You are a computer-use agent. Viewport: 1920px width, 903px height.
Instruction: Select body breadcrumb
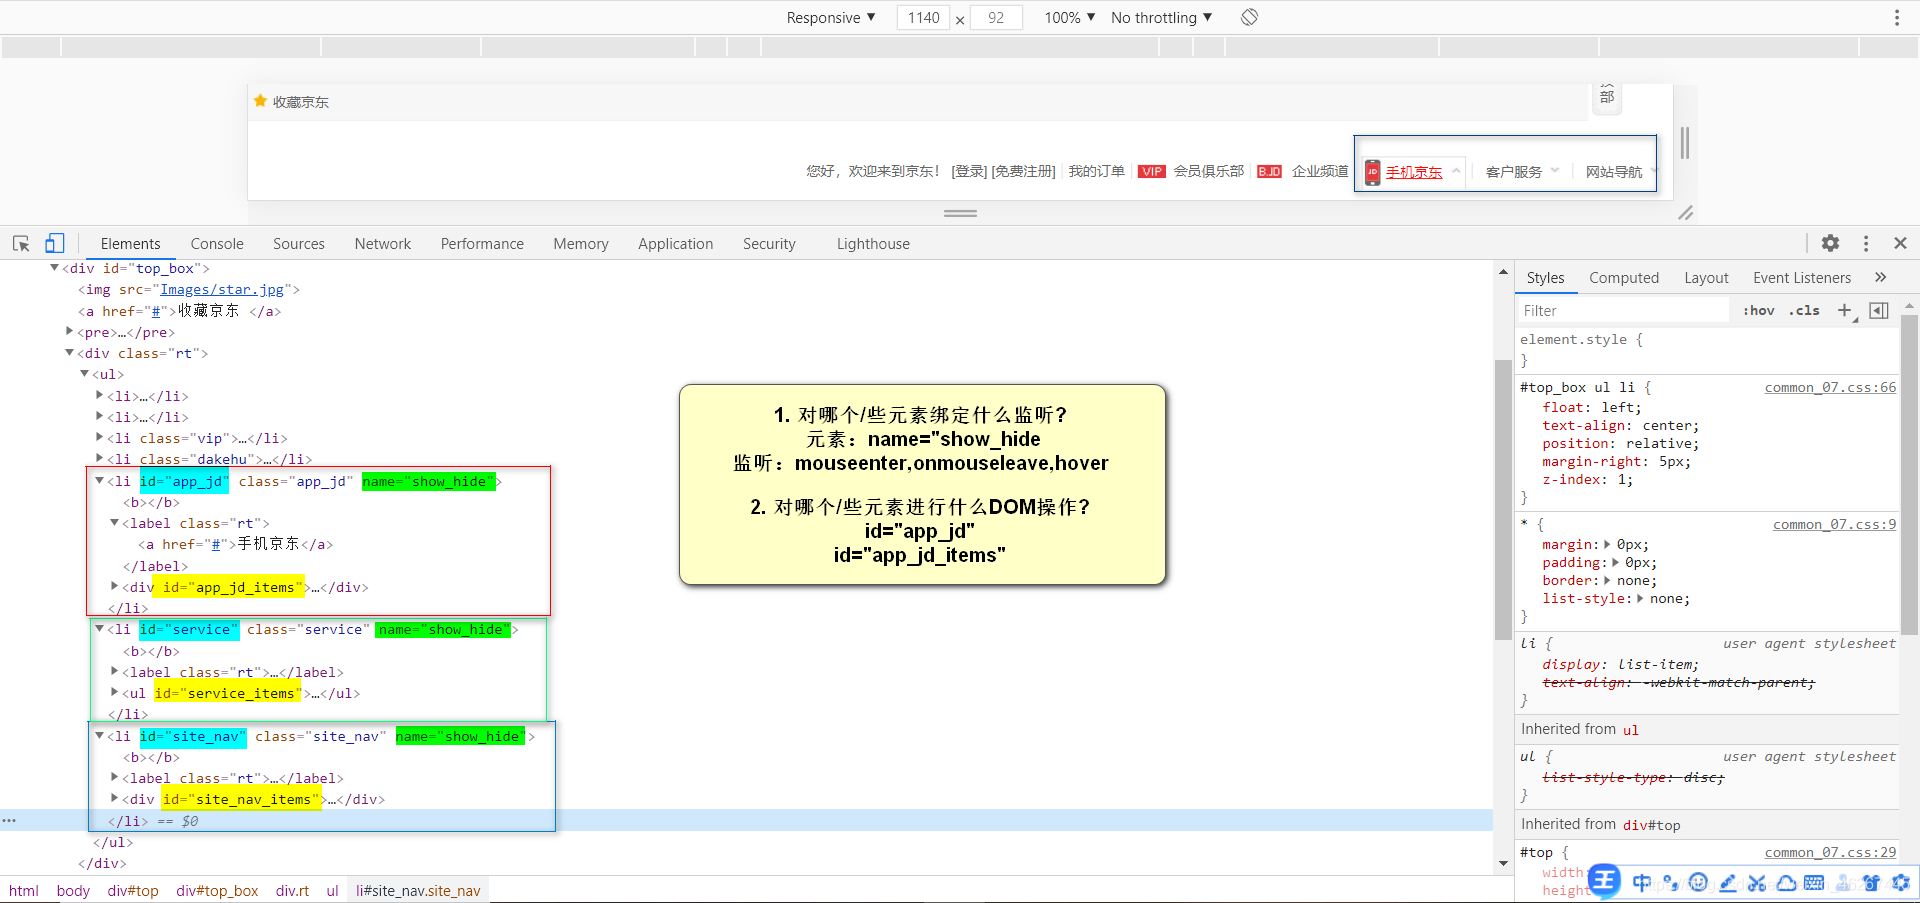[73, 890]
